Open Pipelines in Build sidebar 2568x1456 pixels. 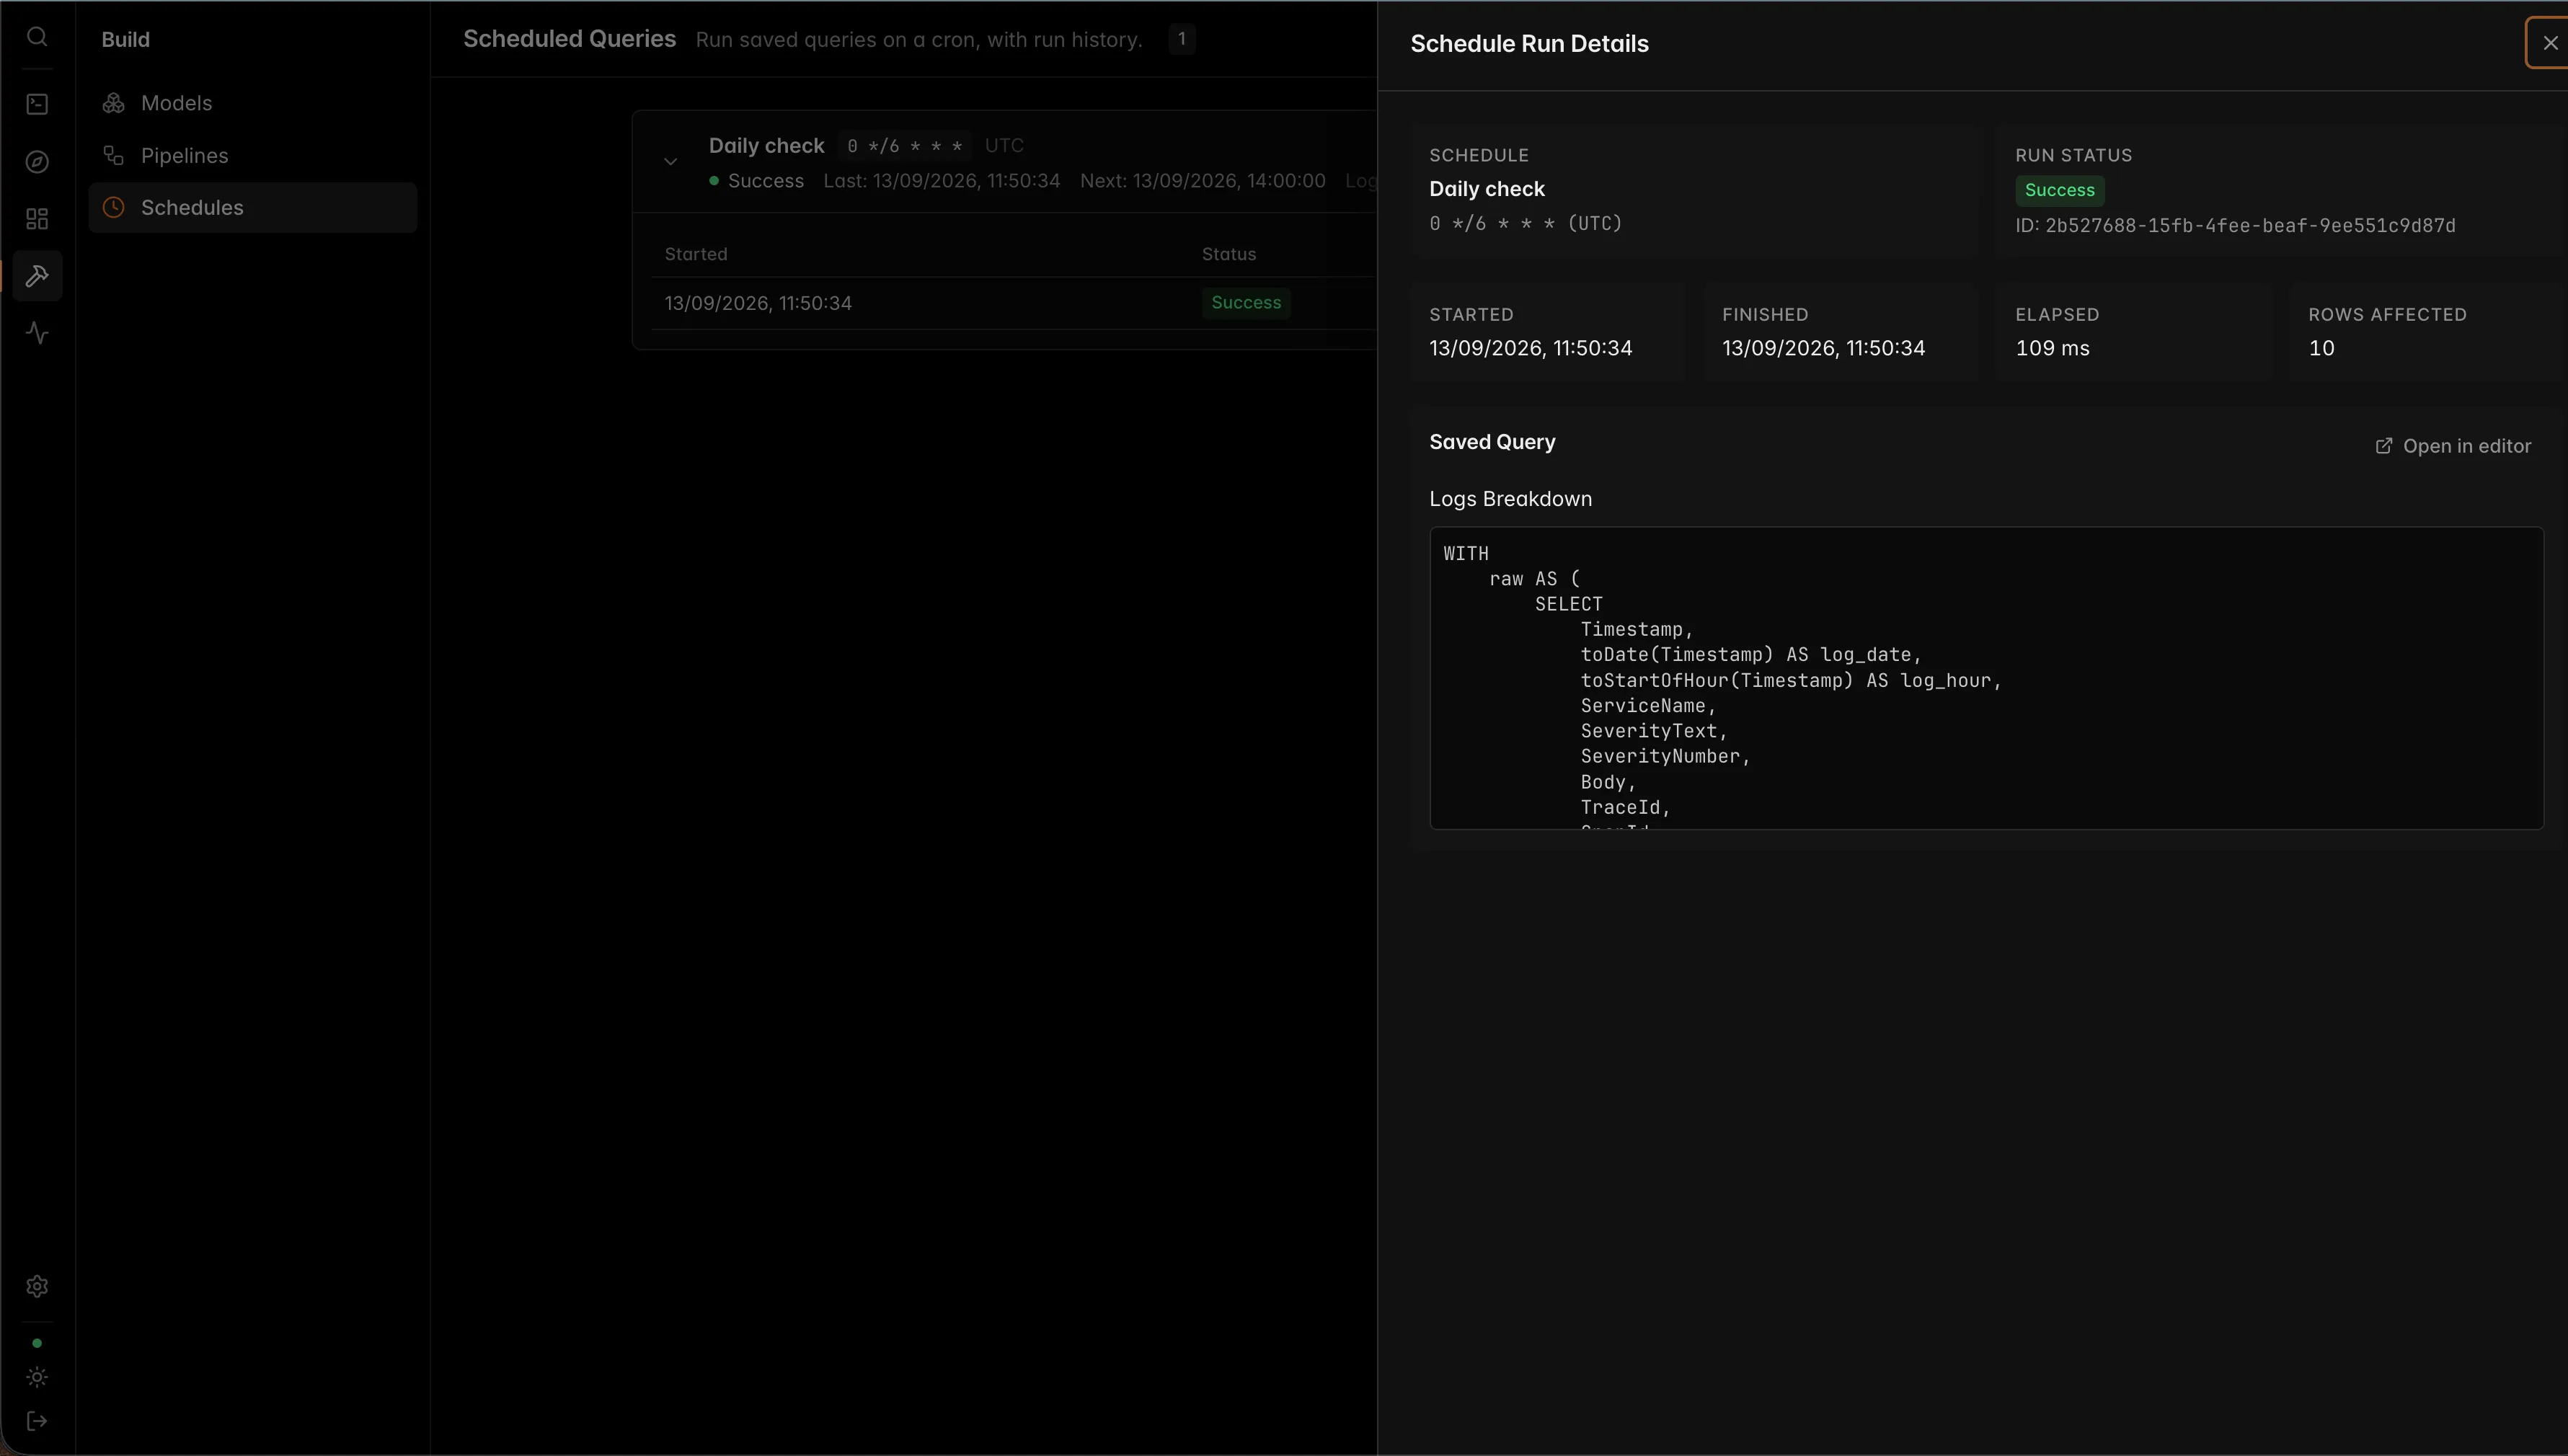(253, 155)
